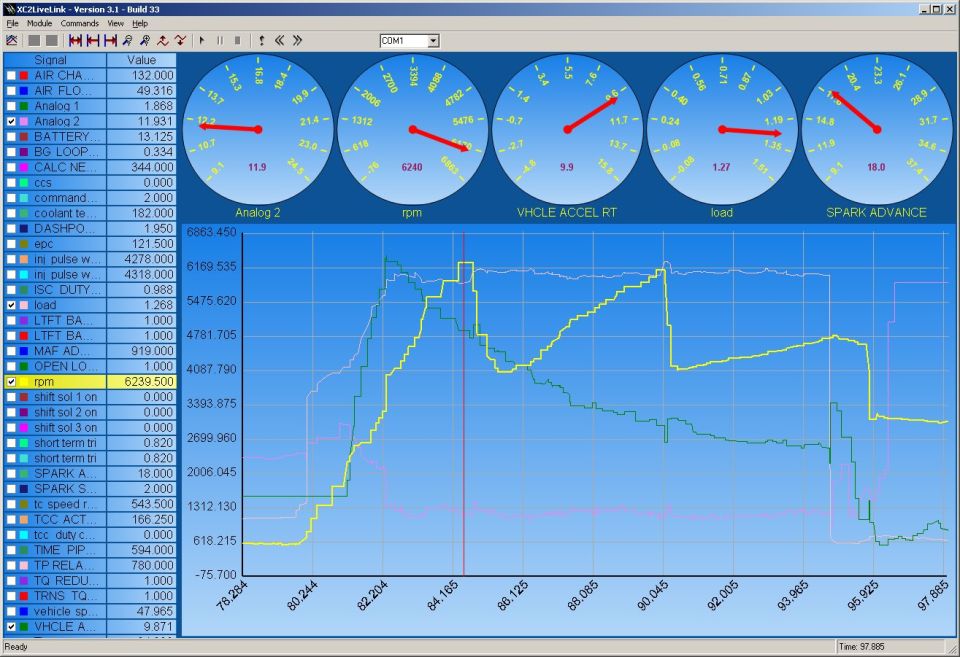The image size is (960, 657).
Task: Select the SPARK A... signal row
Action: 90,473
